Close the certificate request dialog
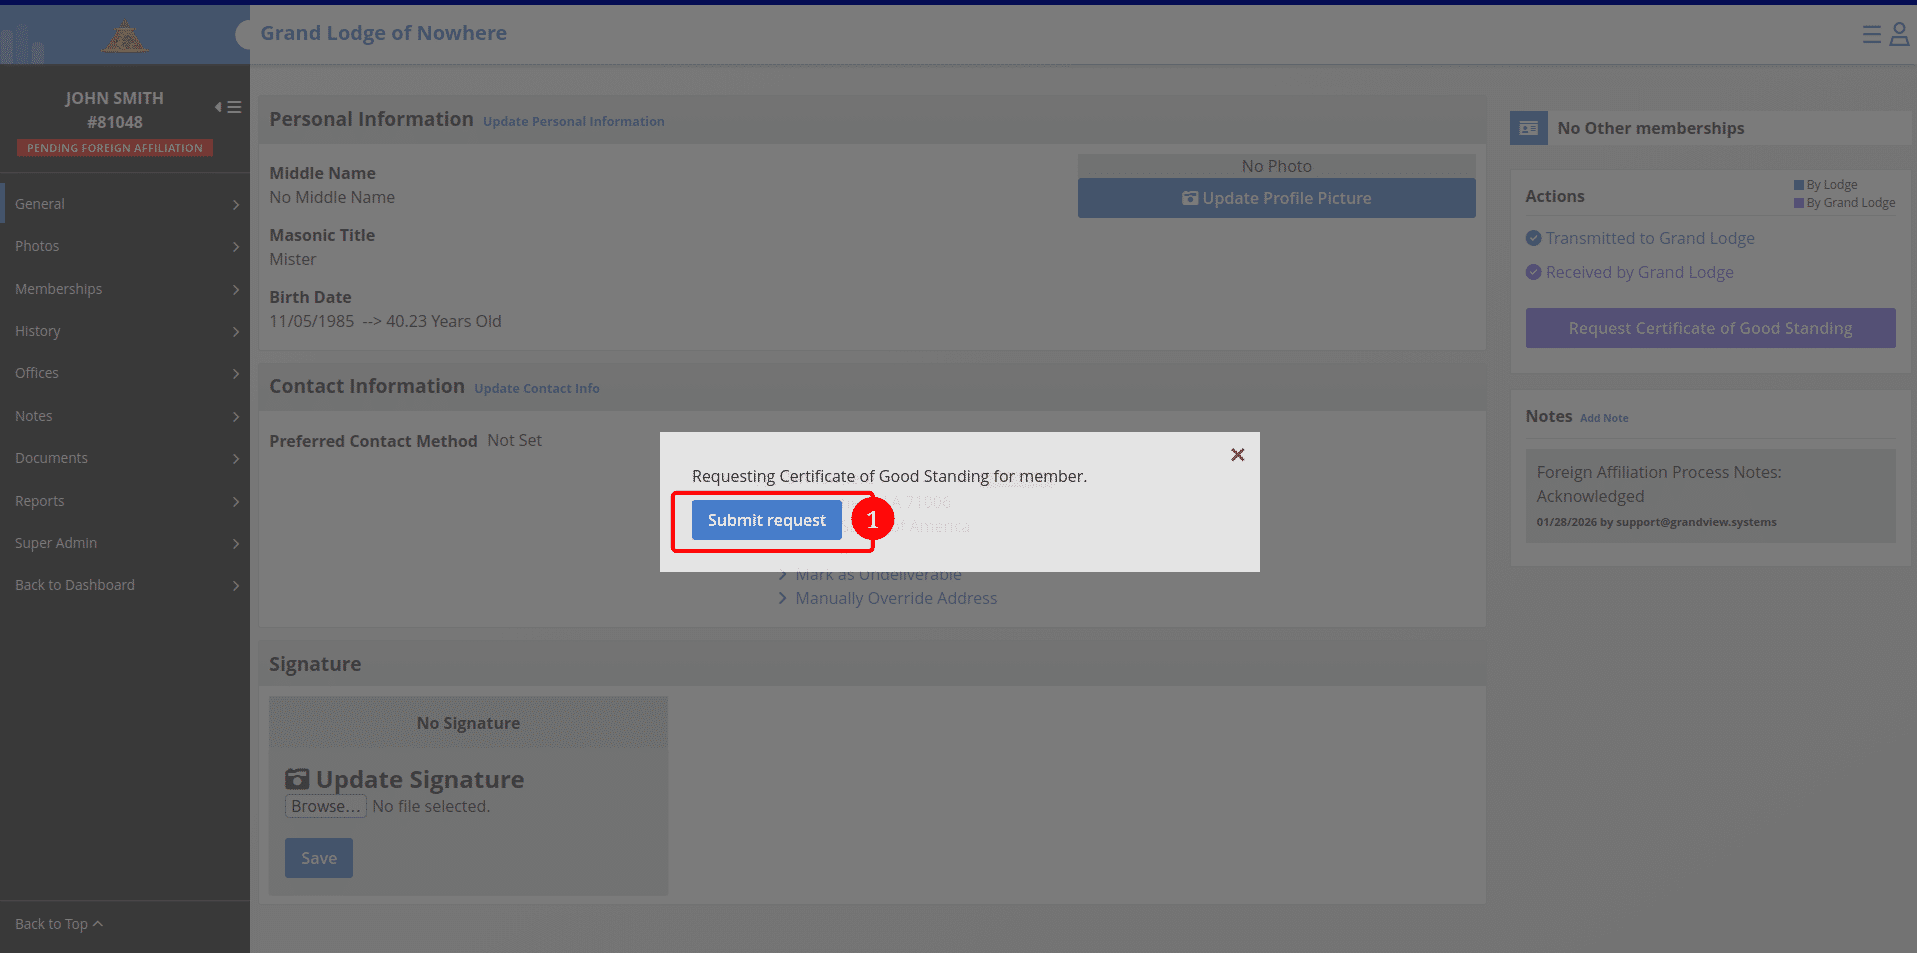This screenshot has width=1917, height=953. [x=1237, y=455]
